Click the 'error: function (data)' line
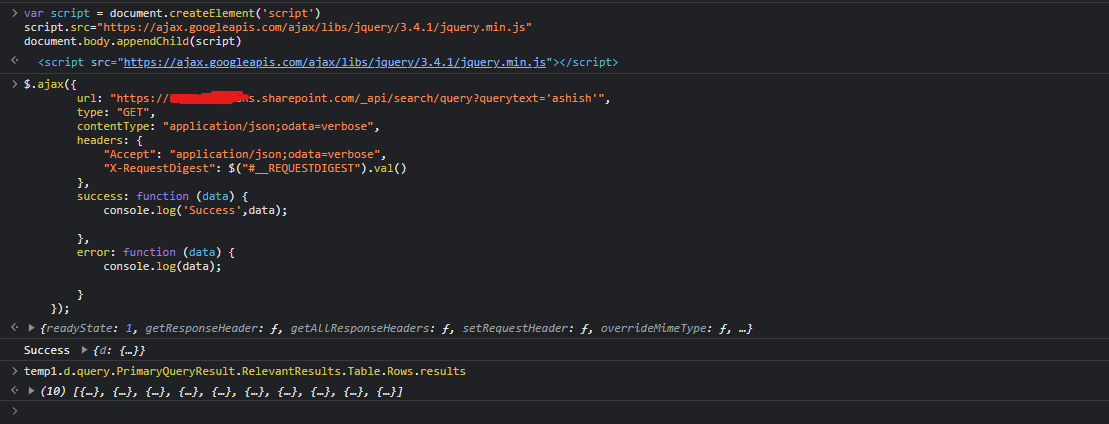The height and width of the screenshot is (424, 1109). [x=156, y=252]
